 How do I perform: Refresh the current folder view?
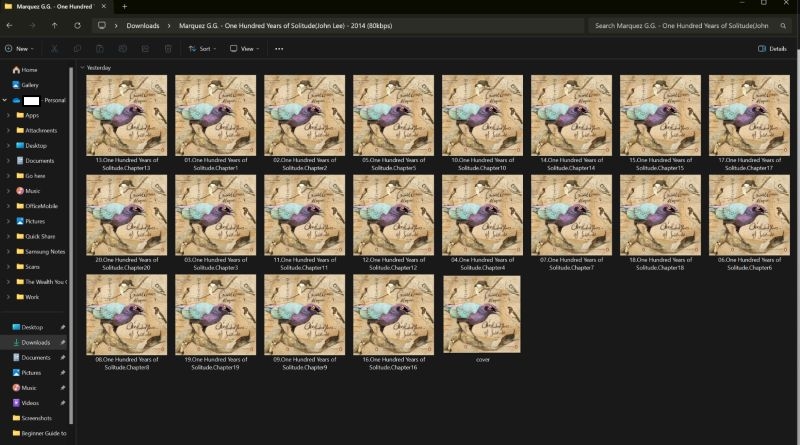[x=76, y=25]
